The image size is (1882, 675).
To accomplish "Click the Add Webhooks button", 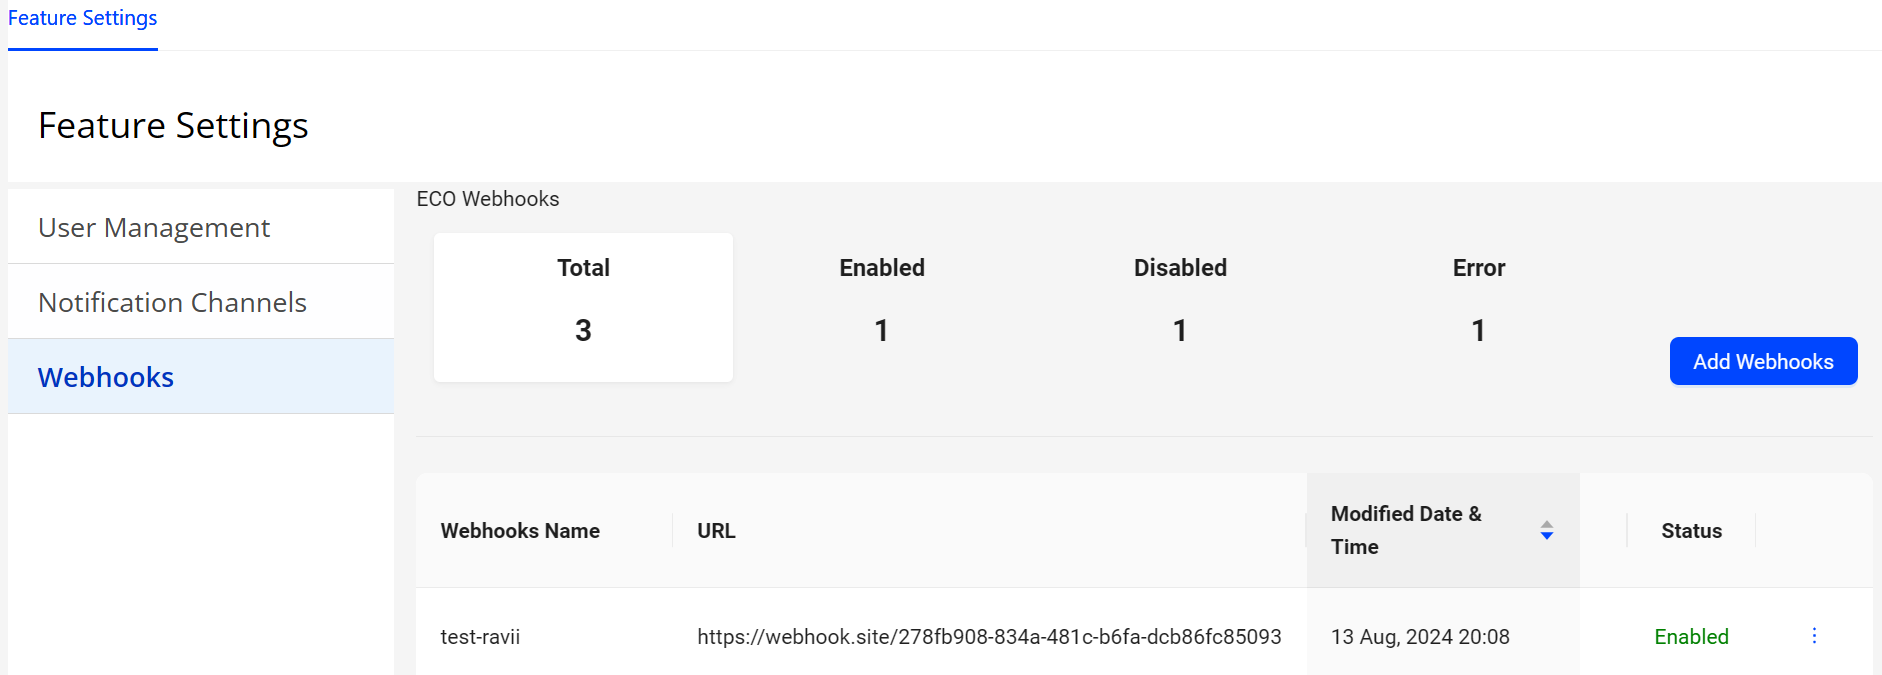I will tap(1763, 361).
